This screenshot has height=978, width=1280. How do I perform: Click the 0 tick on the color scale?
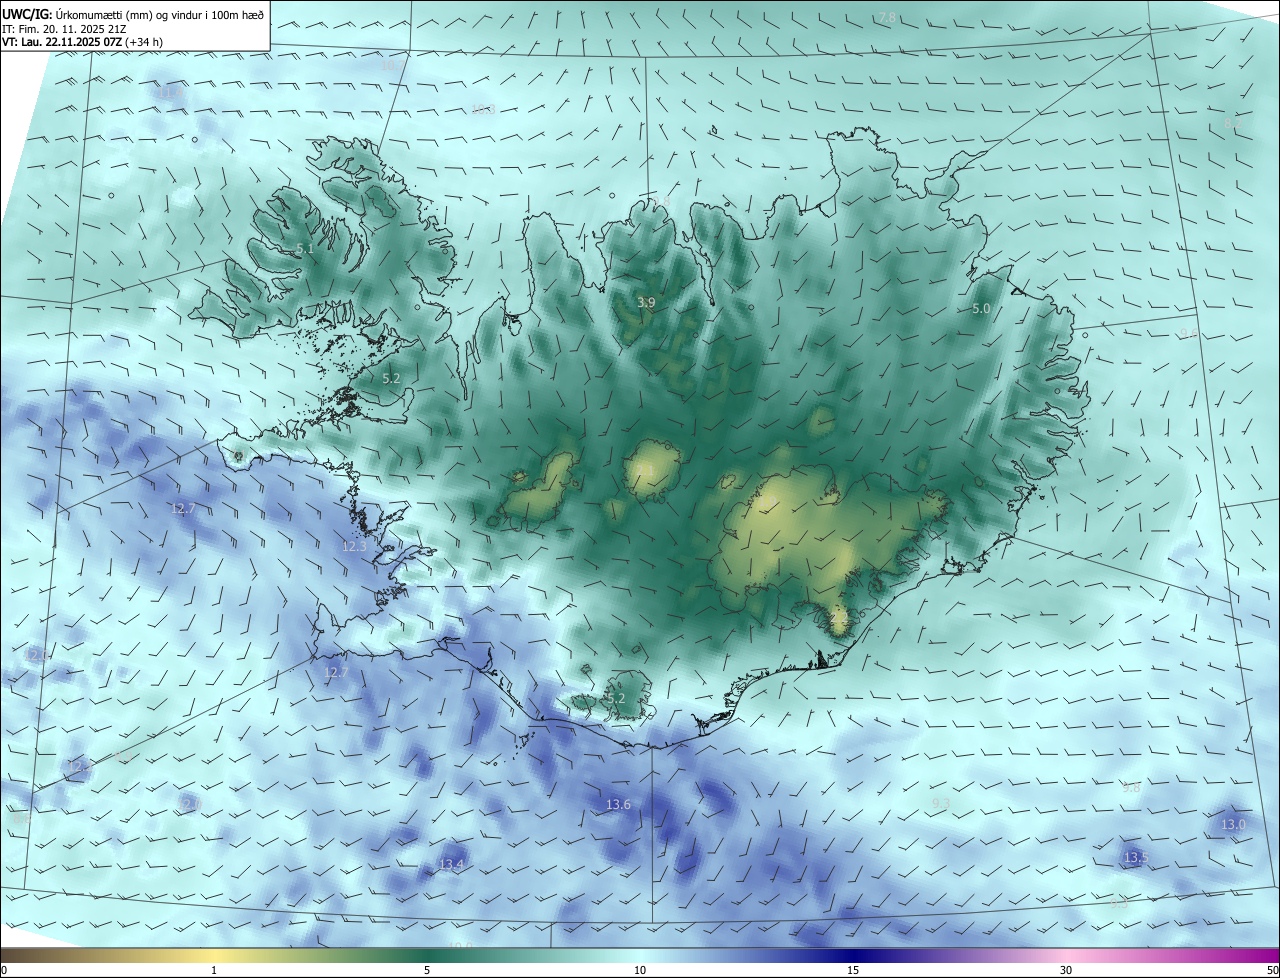[4, 970]
